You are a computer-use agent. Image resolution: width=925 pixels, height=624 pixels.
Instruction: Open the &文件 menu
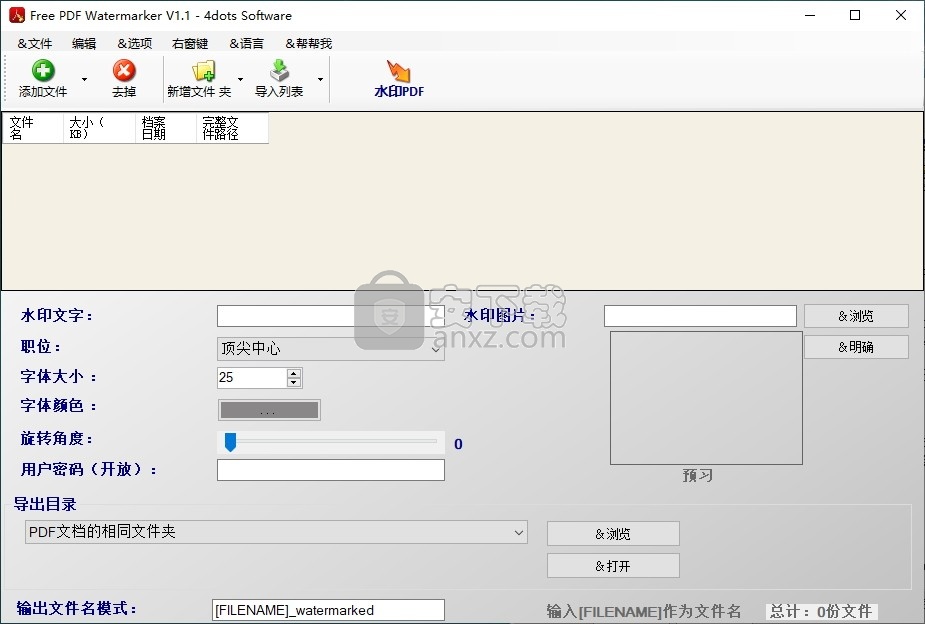[x=35, y=44]
